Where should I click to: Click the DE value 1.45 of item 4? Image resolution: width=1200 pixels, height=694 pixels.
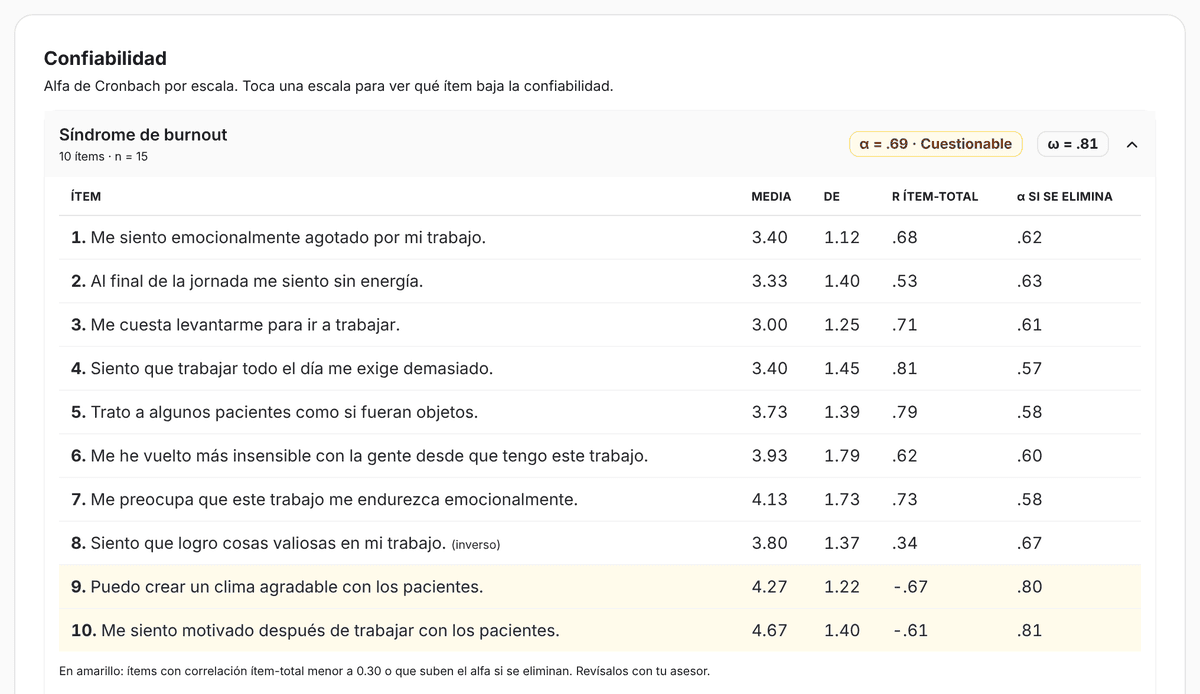pyautogui.click(x=842, y=369)
